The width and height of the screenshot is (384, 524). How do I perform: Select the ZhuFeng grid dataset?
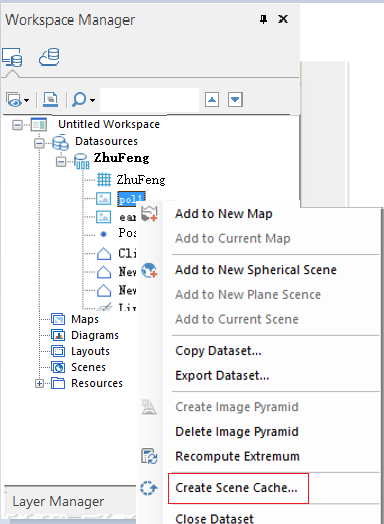pyautogui.click(x=141, y=180)
